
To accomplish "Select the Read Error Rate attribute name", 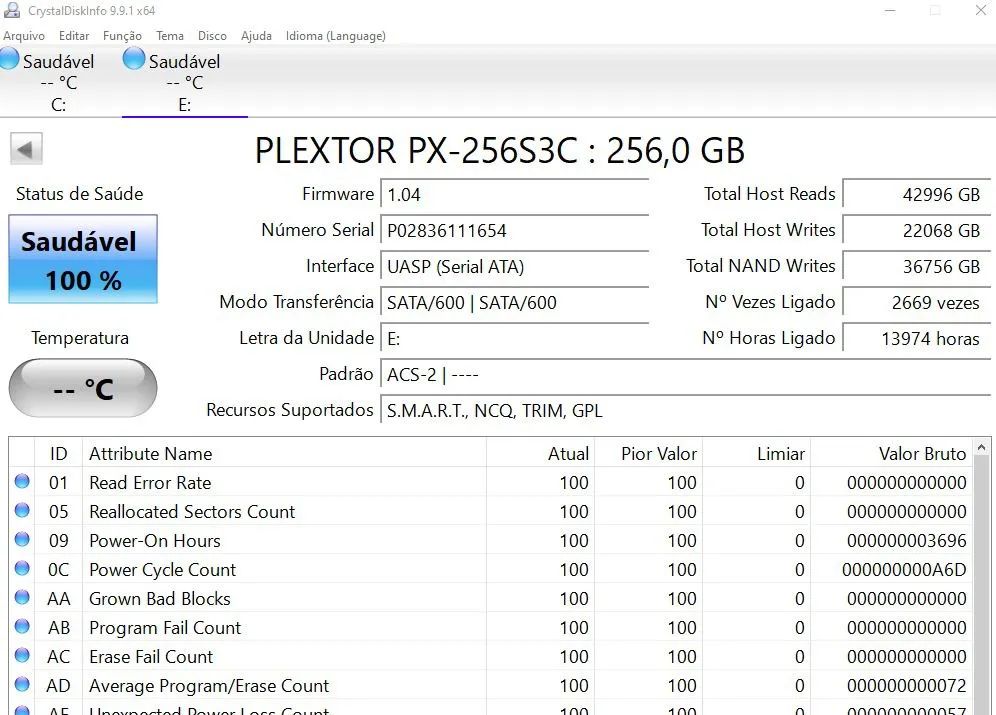I will (150, 483).
